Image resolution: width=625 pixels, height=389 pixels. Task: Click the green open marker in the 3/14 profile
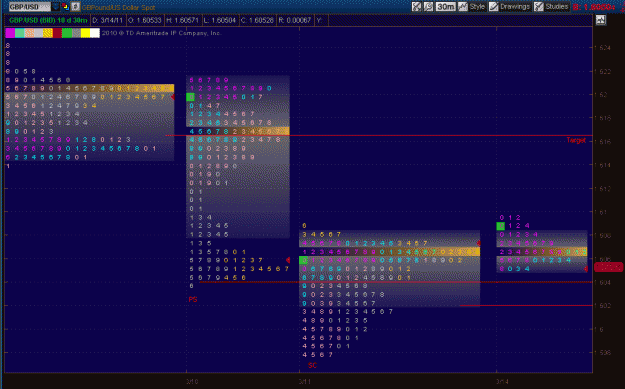(x=501, y=226)
